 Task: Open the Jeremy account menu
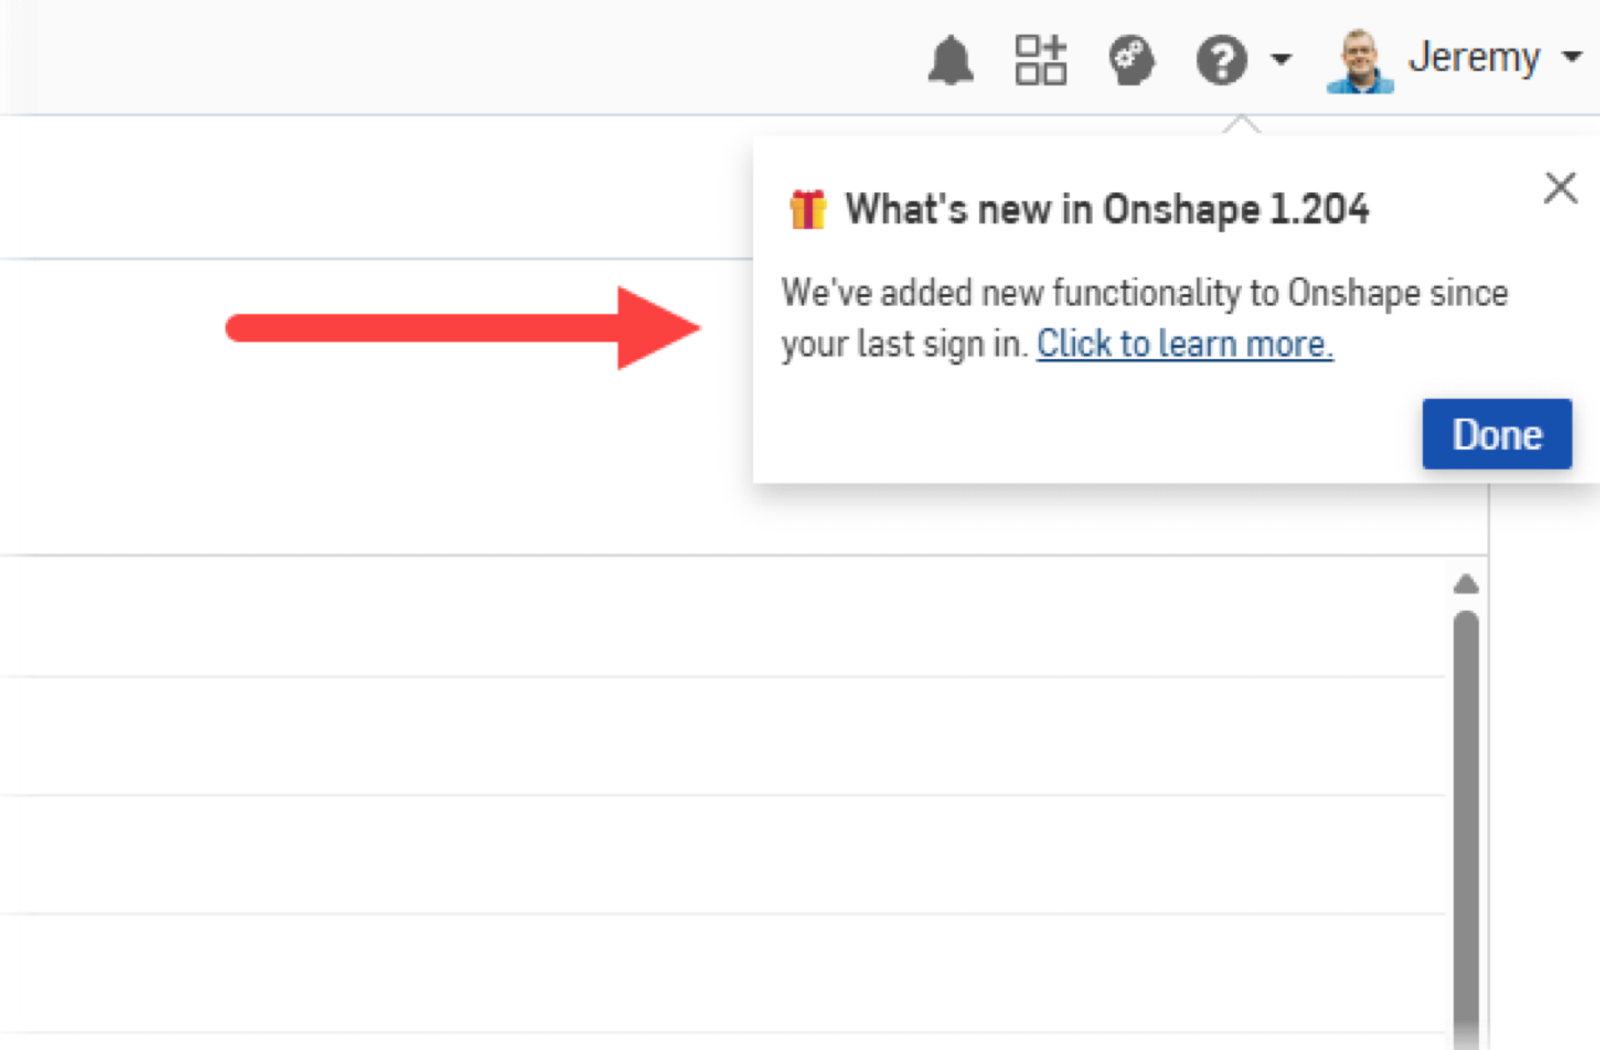pyautogui.click(x=1473, y=58)
